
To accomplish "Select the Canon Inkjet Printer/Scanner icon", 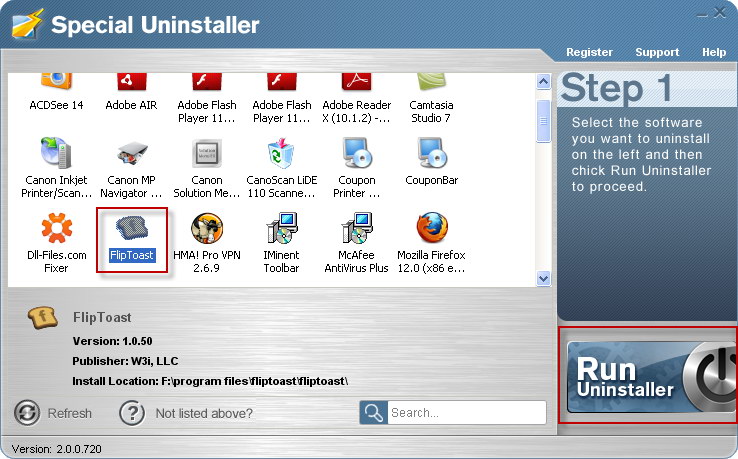I will pos(56,153).
